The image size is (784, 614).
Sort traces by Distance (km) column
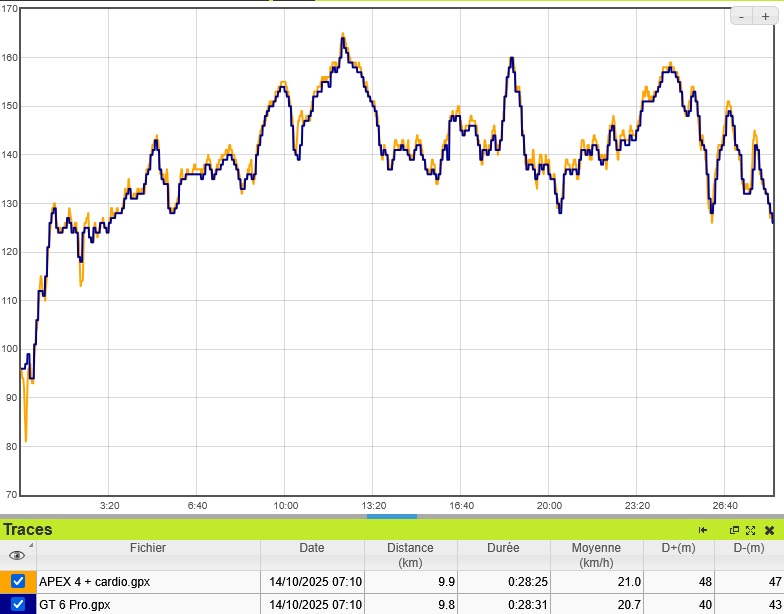(411, 555)
